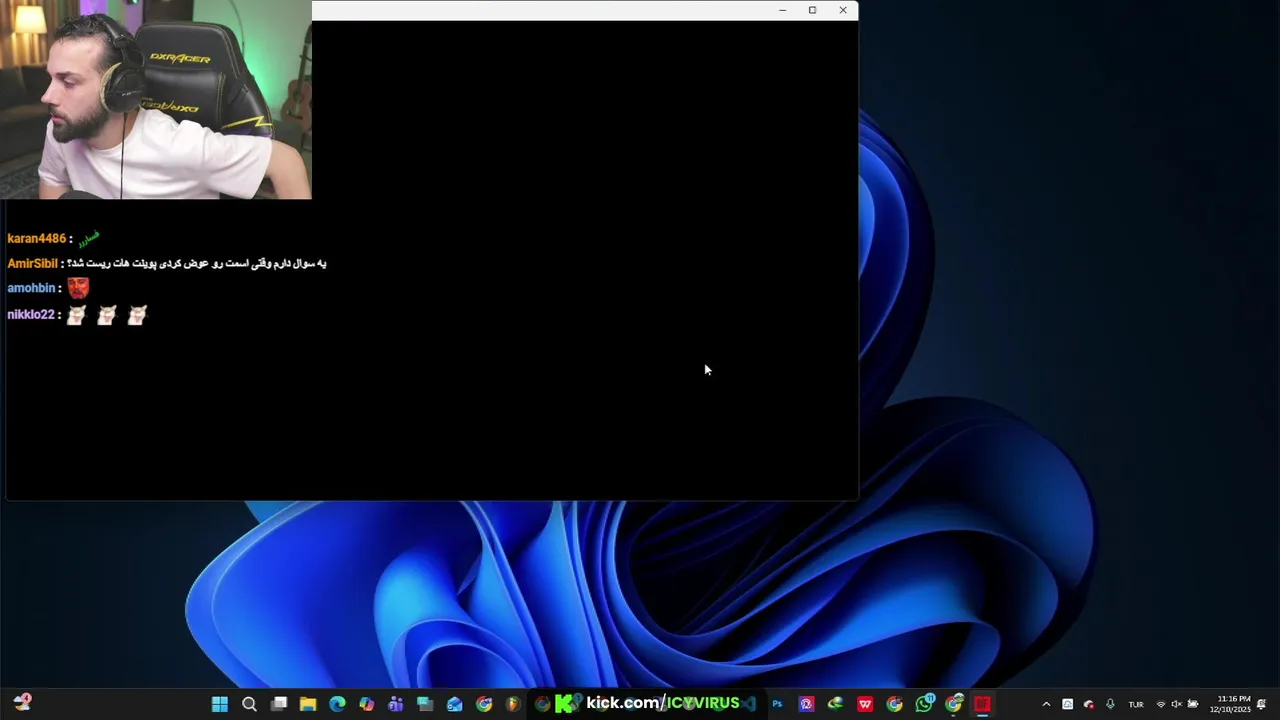Viewport: 1280px width, 720px height.
Task: Open taskbar Search magnifier
Action: pos(249,704)
